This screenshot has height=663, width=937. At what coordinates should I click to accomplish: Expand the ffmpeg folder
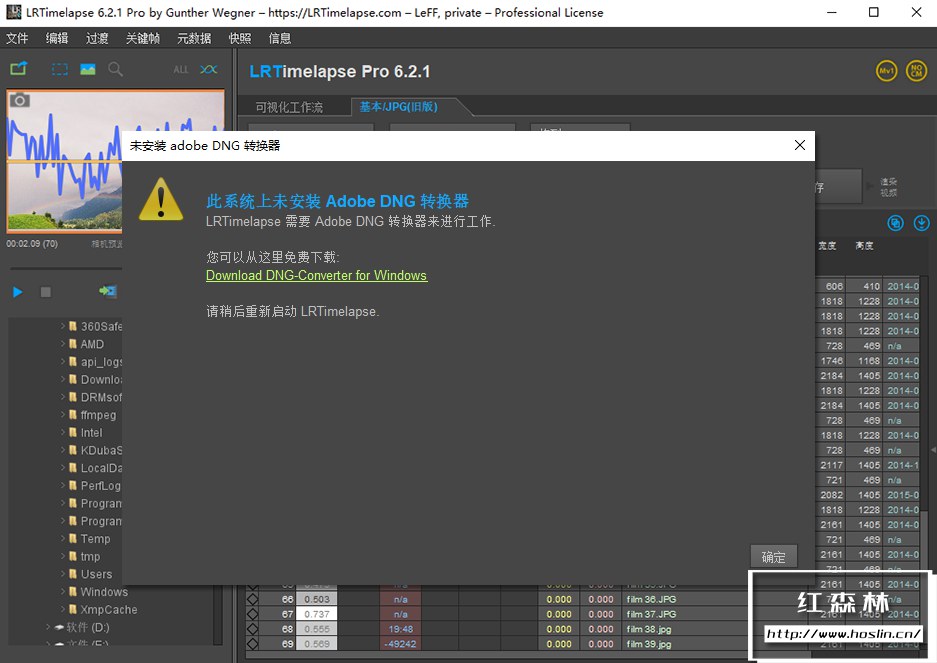coord(63,414)
